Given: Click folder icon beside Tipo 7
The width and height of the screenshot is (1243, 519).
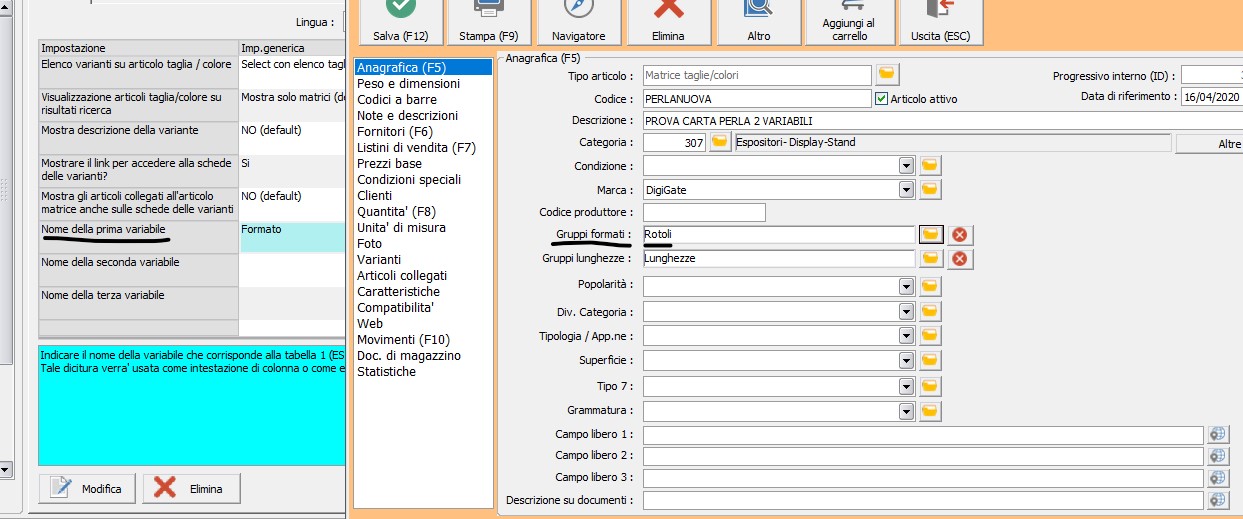Looking at the screenshot, I should [x=930, y=385].
